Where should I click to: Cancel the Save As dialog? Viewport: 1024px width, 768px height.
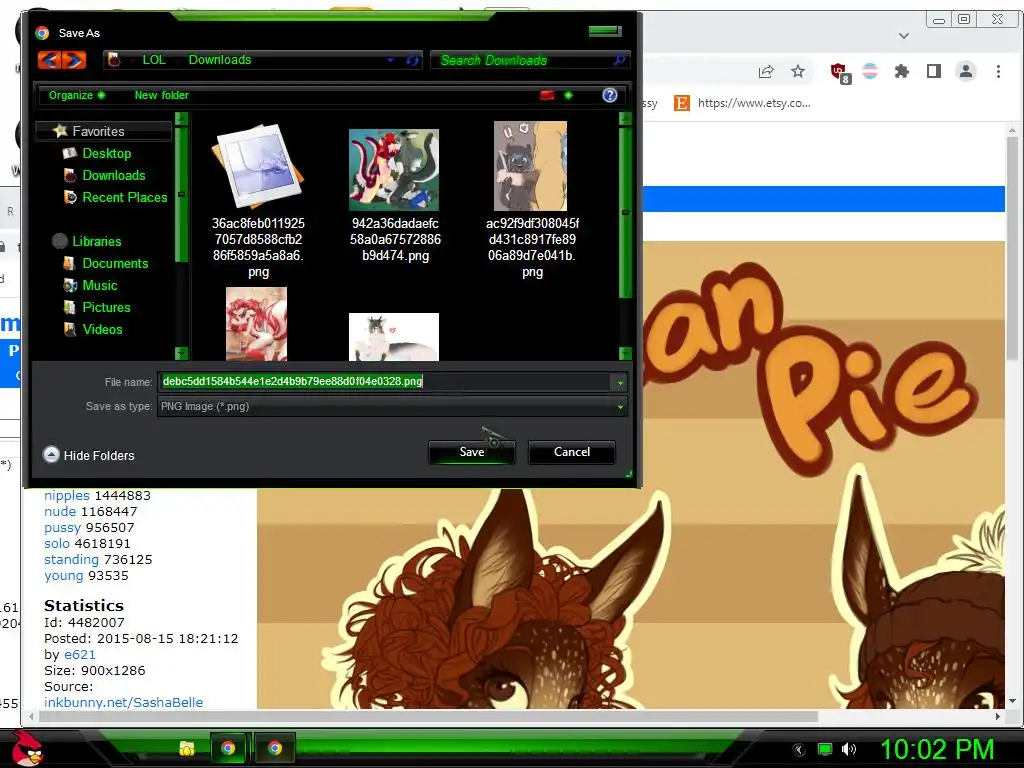point(571,452)
